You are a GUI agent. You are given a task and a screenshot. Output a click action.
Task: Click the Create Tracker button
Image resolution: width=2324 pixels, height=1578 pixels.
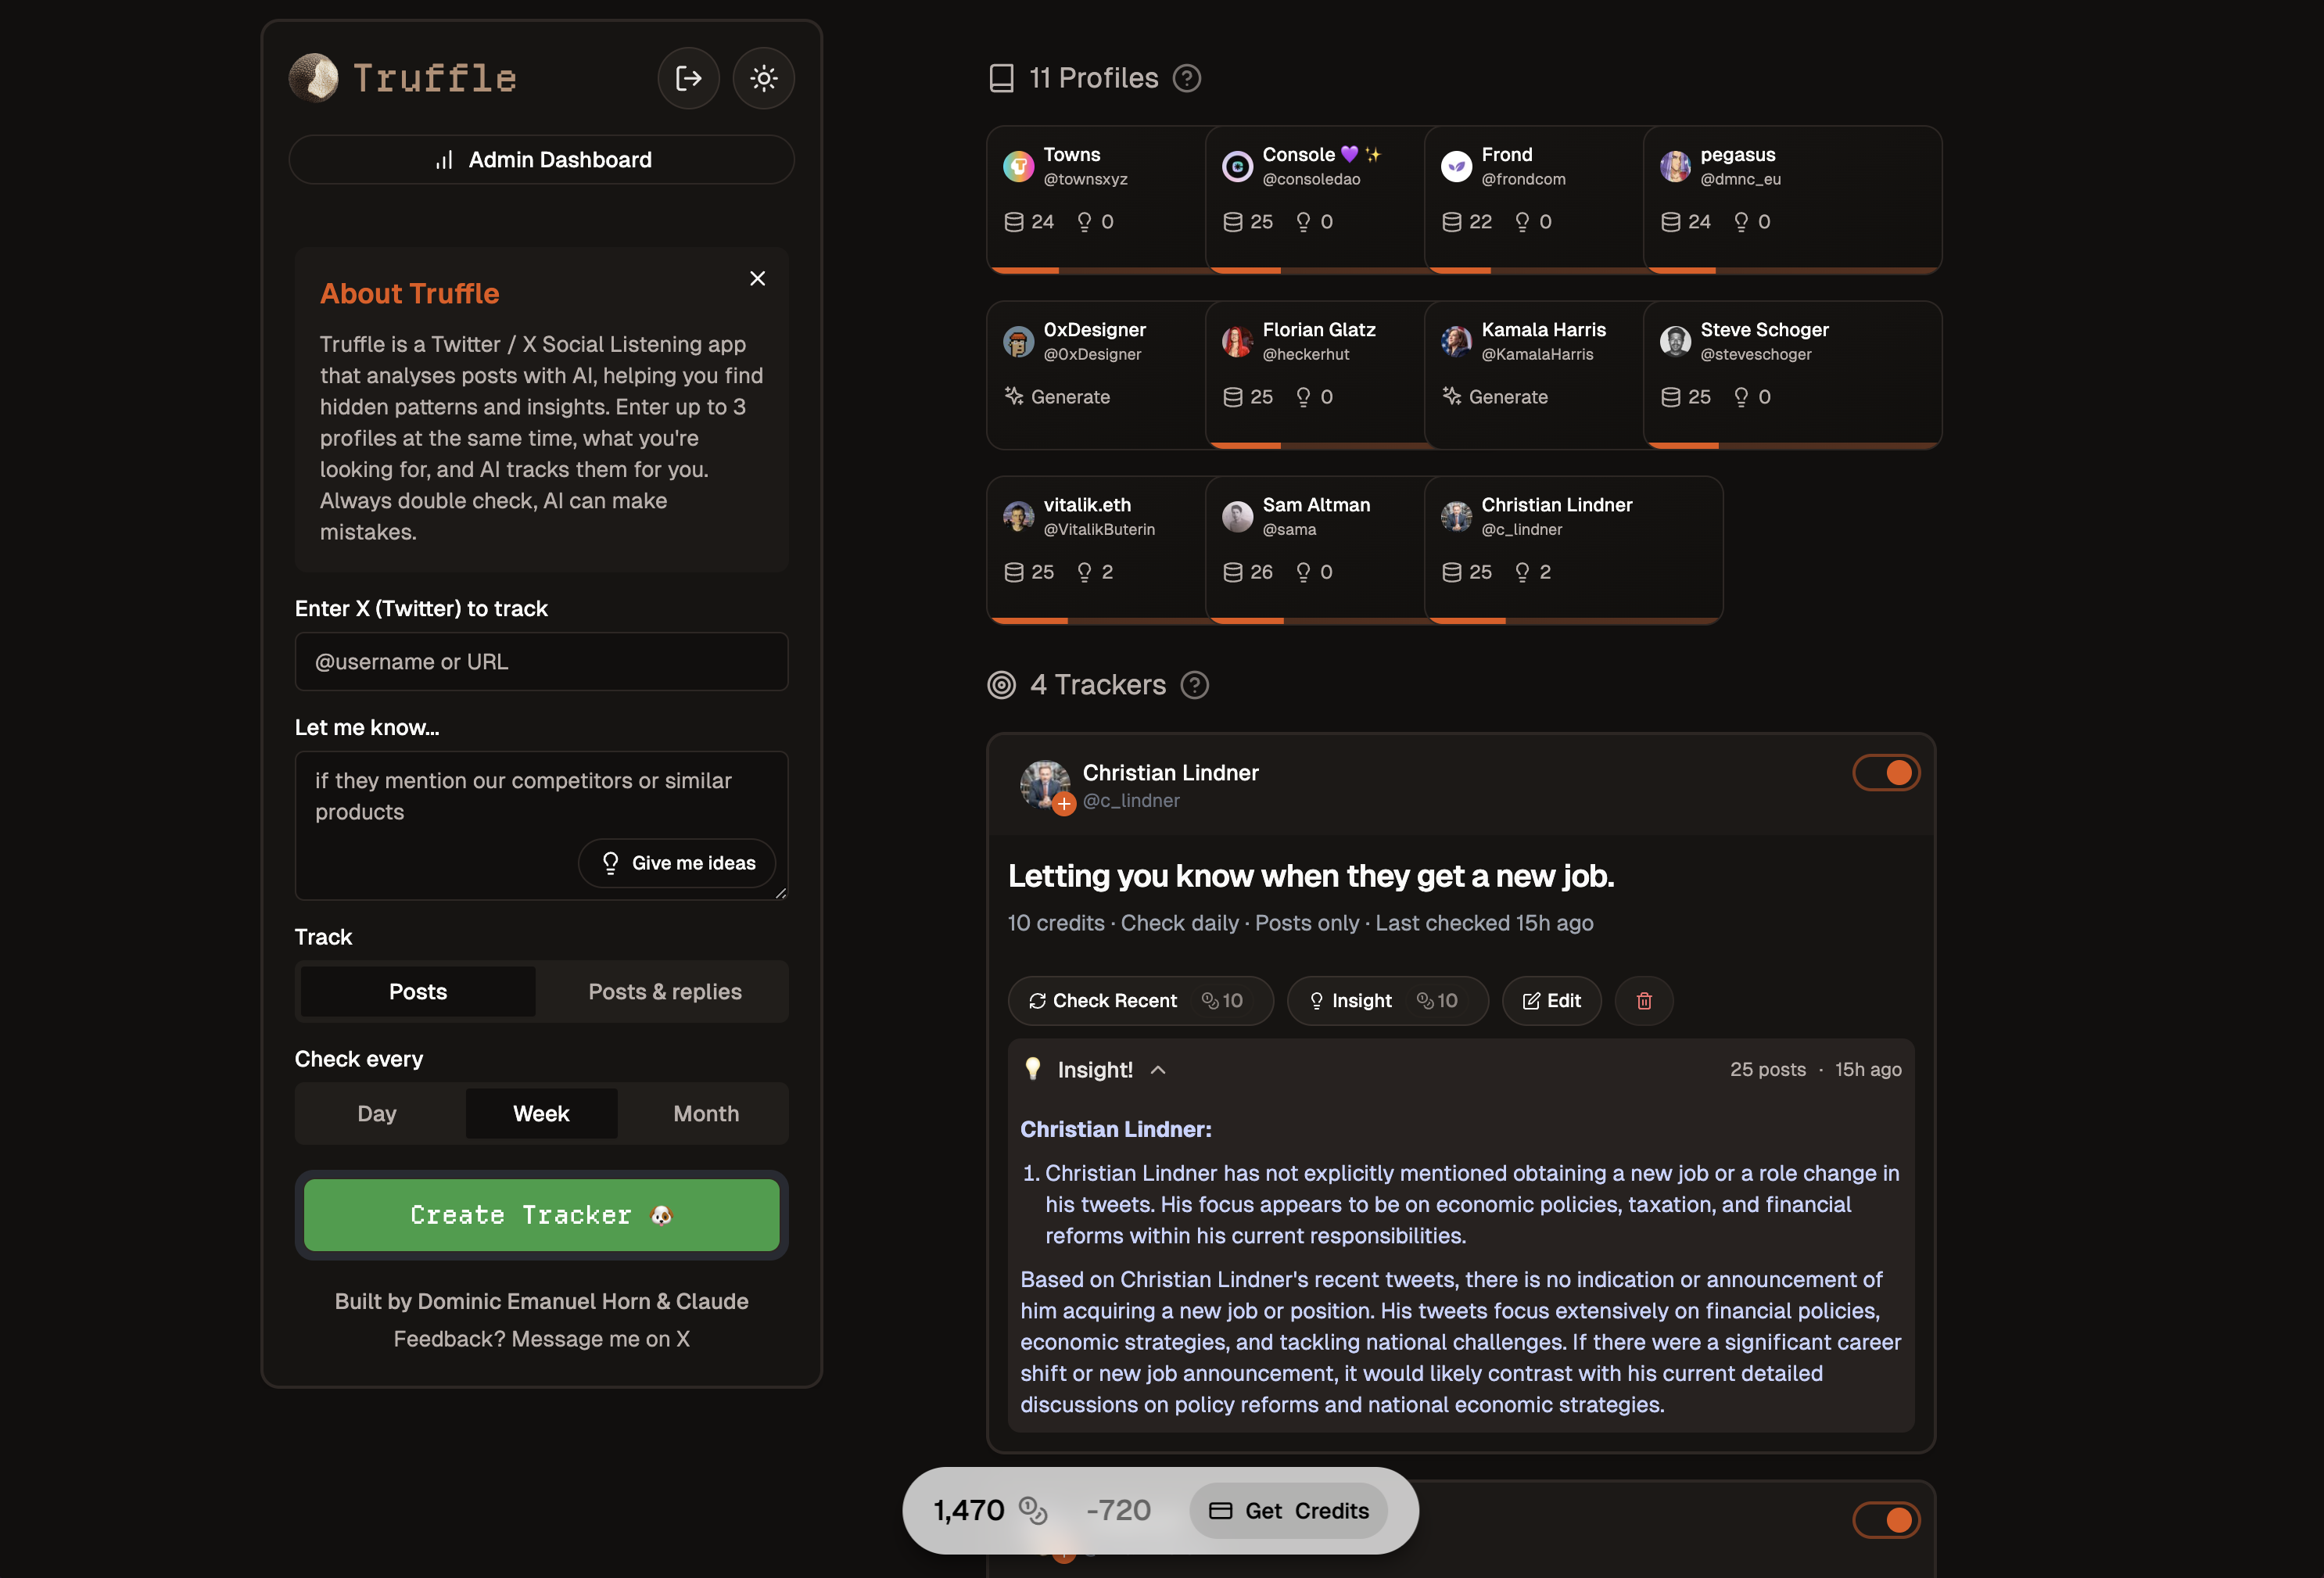pyautogui.click(x=540, y=1215)
